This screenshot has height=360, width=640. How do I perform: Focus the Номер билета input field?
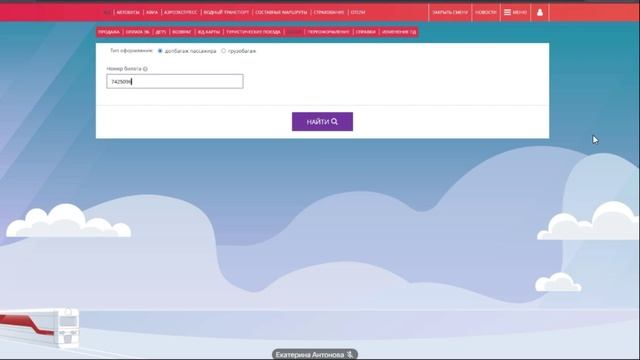(175, 81)
